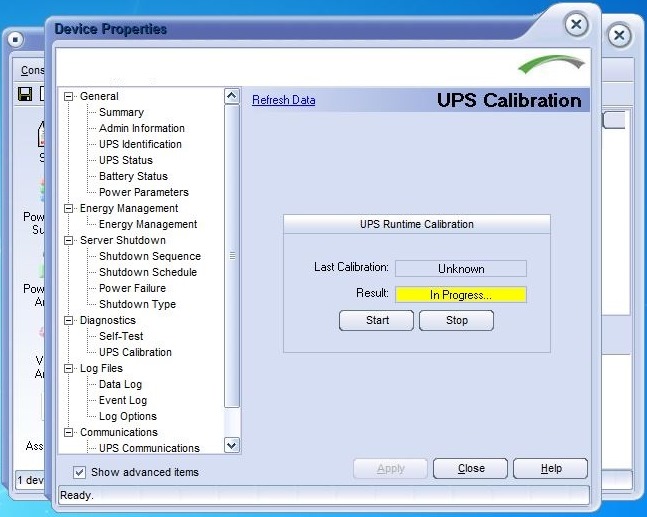Stop the UPS runtime calibration

pos(456,321)
